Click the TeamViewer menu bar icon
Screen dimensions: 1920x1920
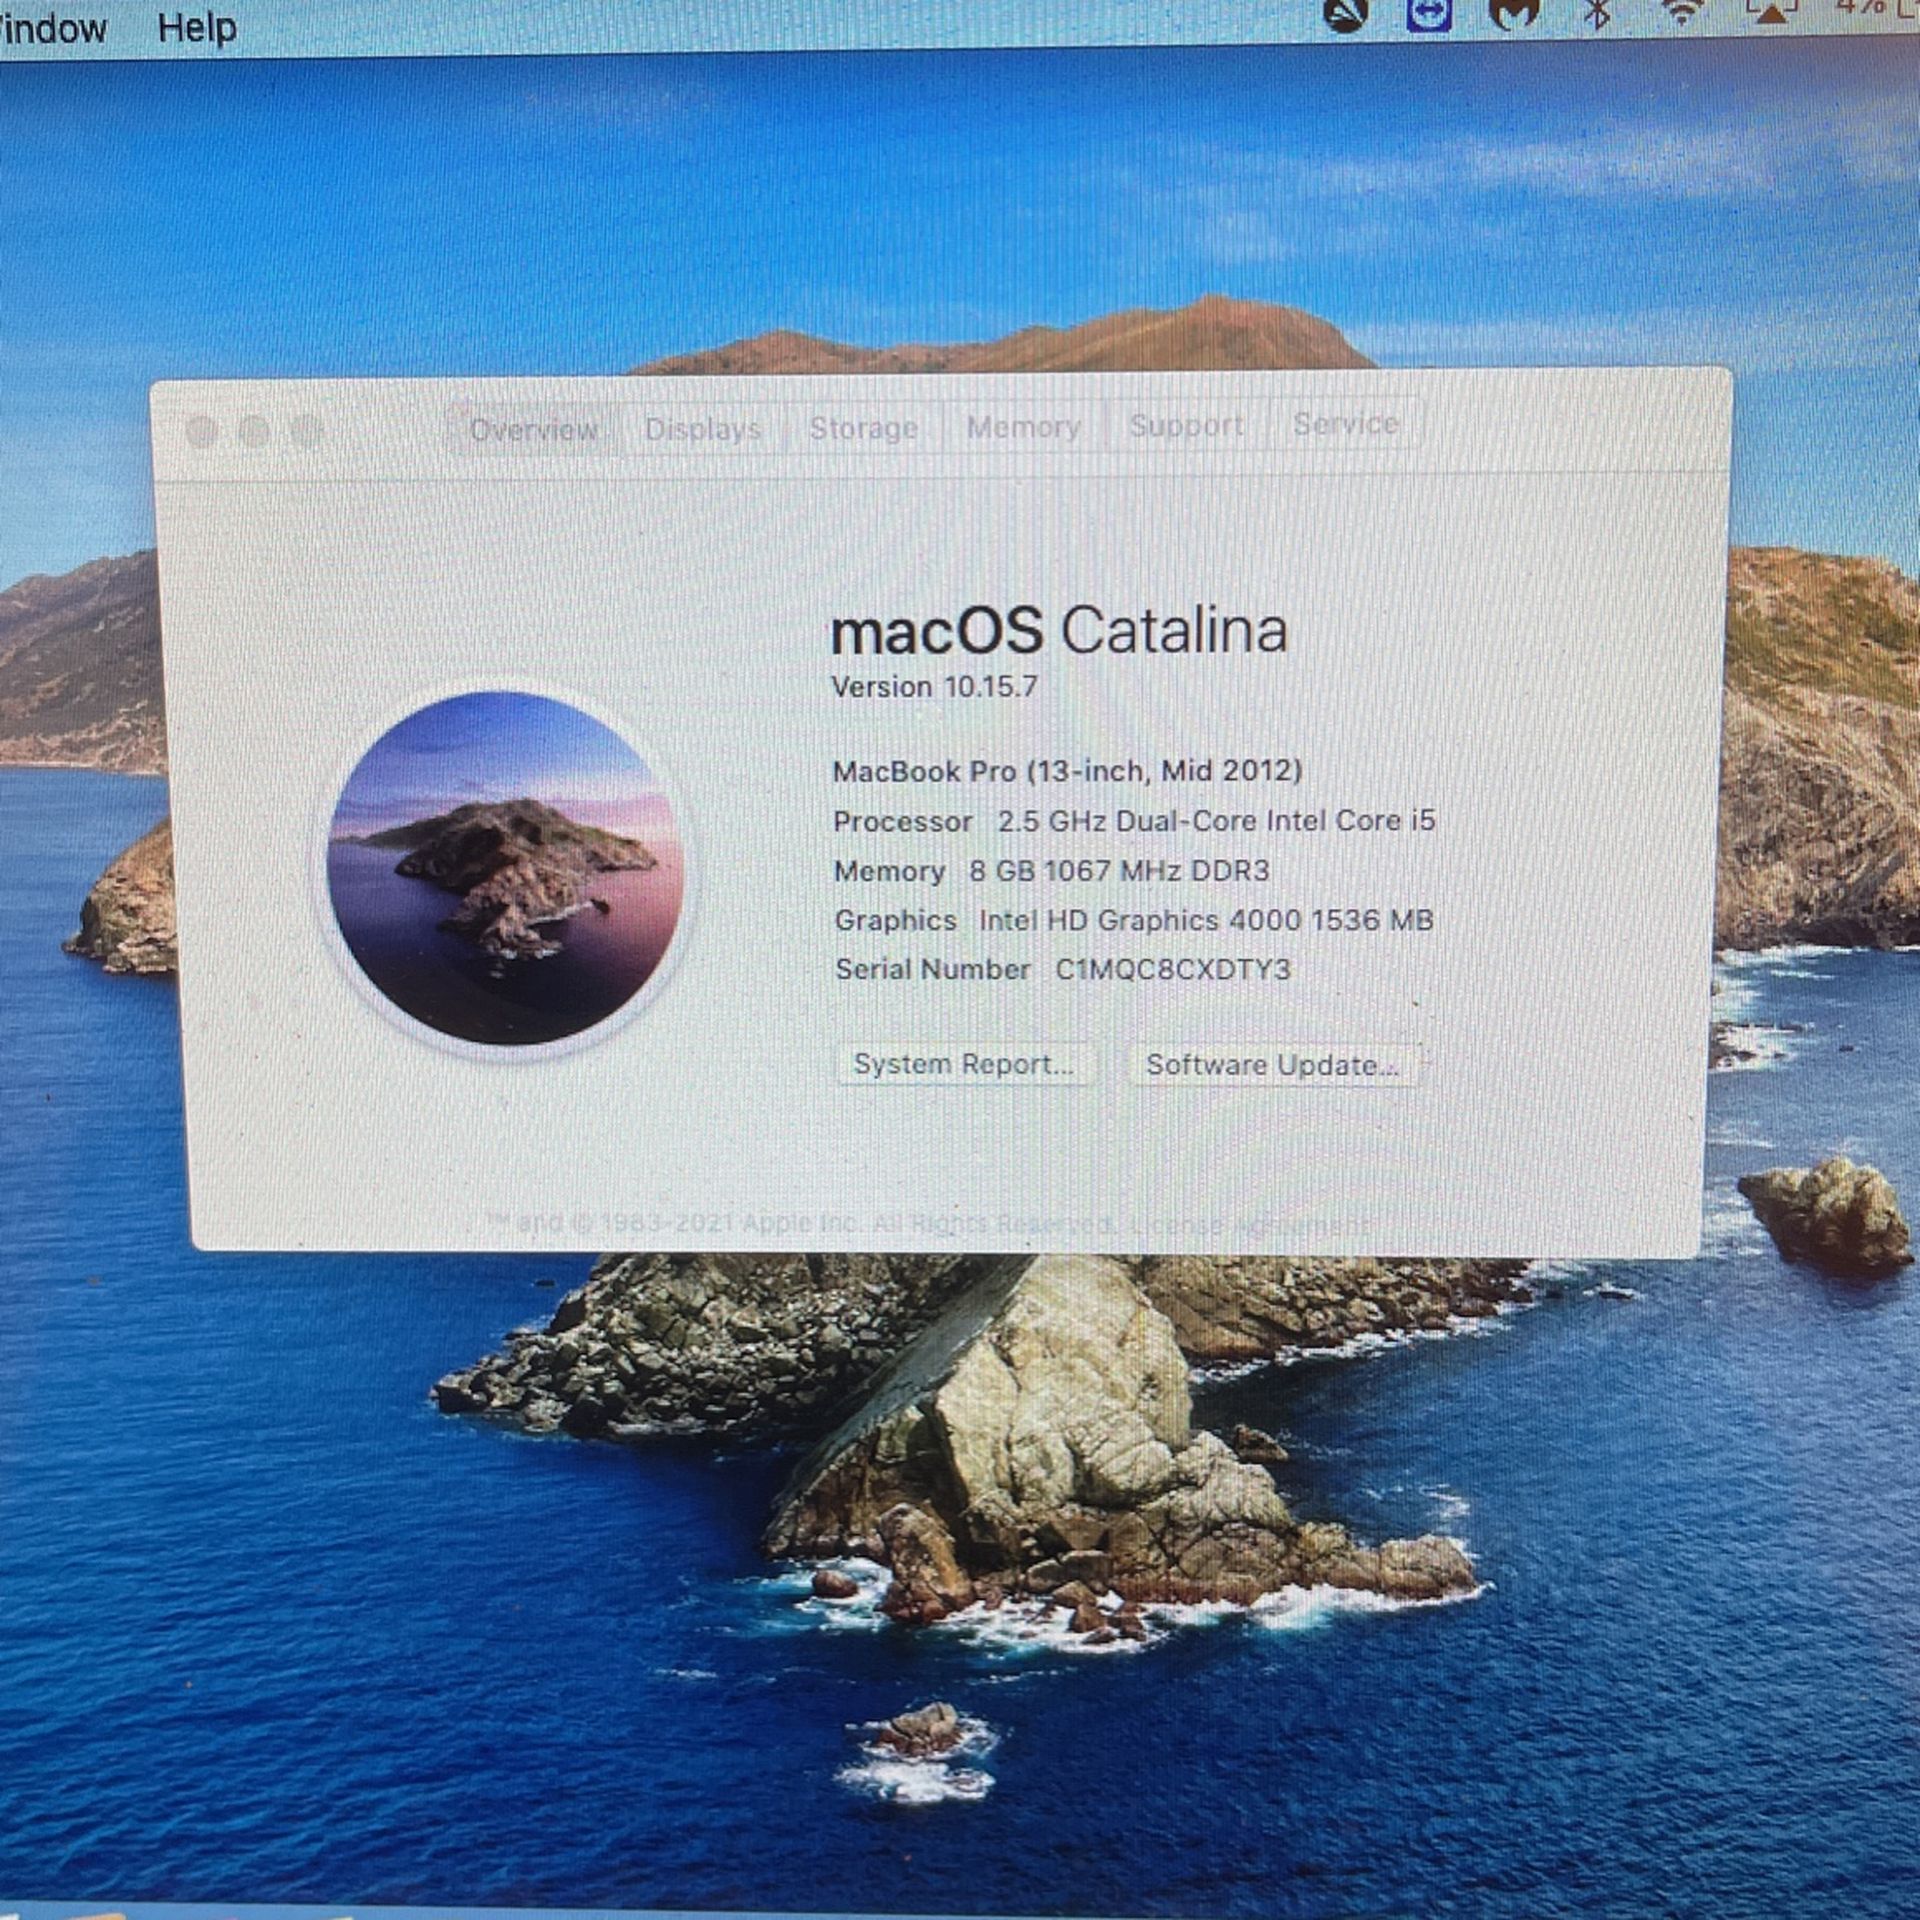coord(1429,14)
